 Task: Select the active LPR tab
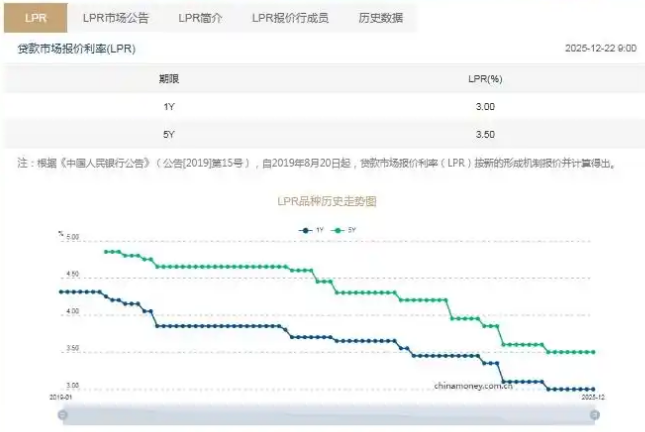click(x=36, y=17)
